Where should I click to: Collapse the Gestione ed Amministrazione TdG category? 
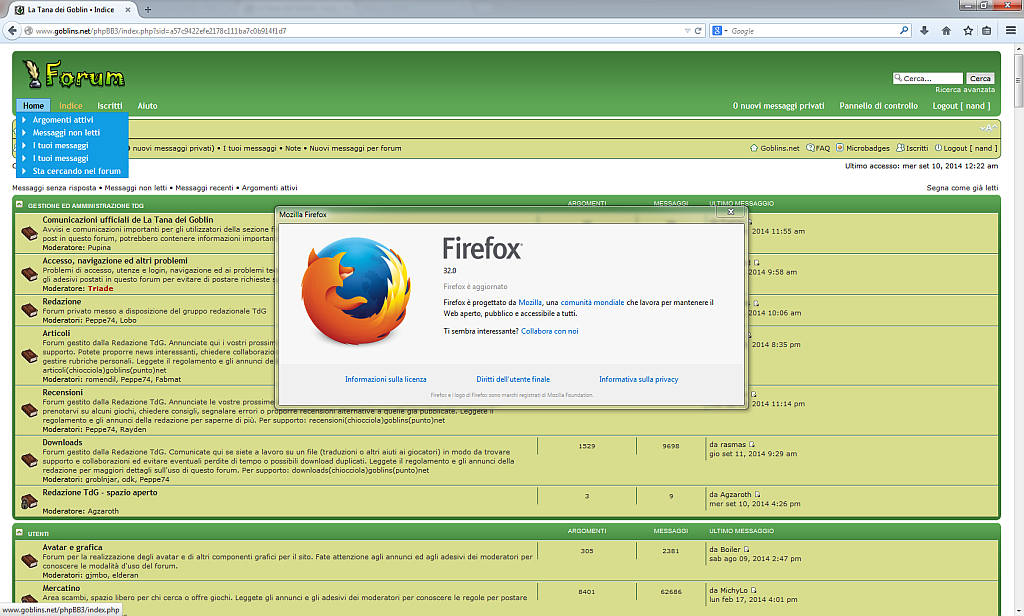tap(19, 204)
